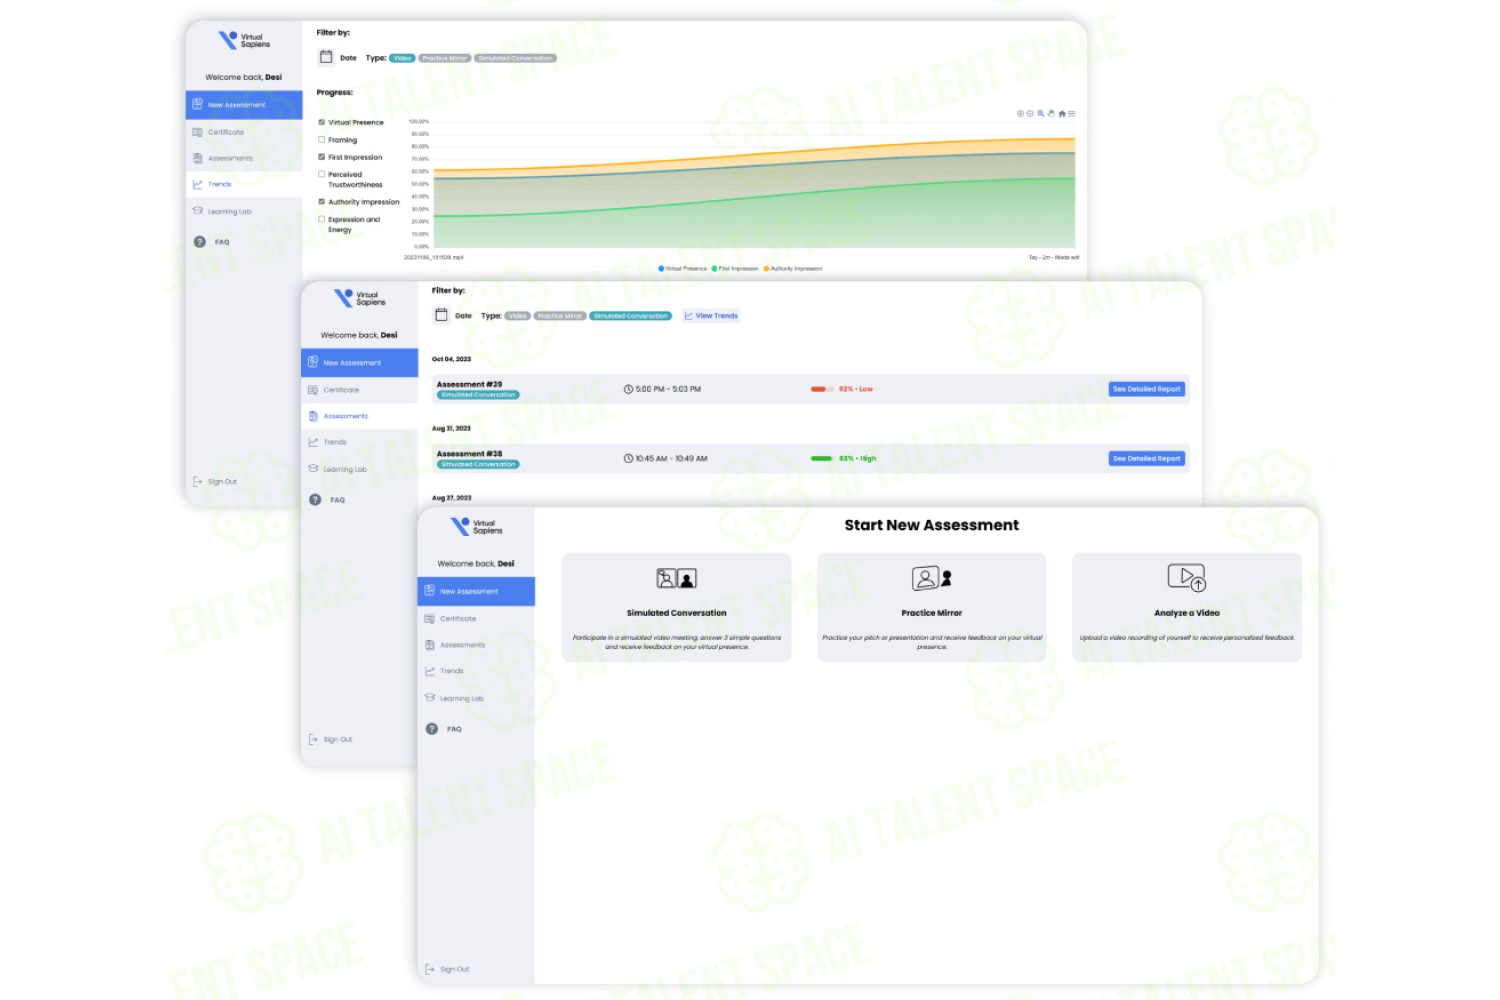Screen dimensions: 1500x1000
Task: See Detailed Report for Assessment #38
Action: tap(1147, 458)
